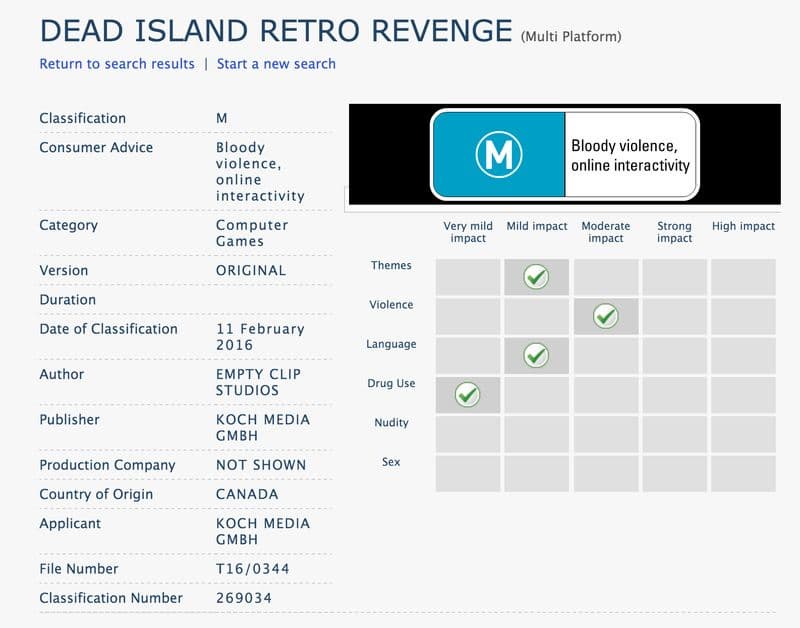This screenshot has height=628, width=800.
Task: Select the Very mild impact column header
Action: (468, 232)
